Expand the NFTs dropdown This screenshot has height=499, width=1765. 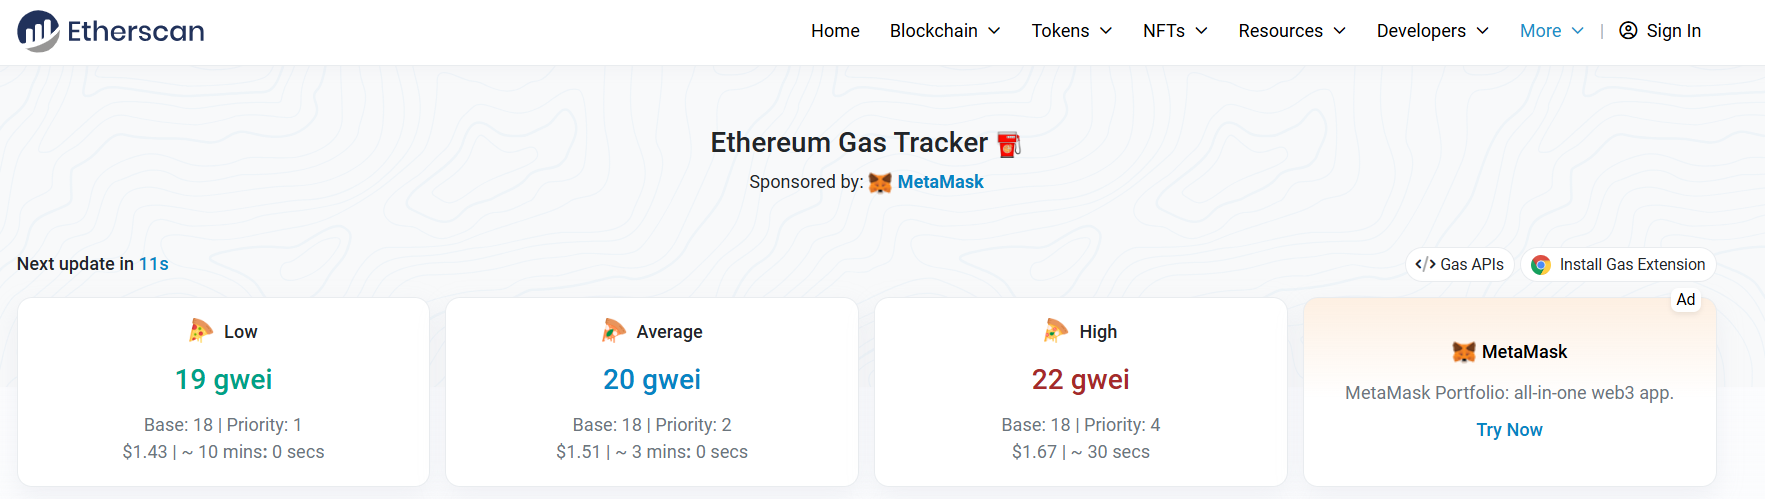click(x=1175, y=31)
